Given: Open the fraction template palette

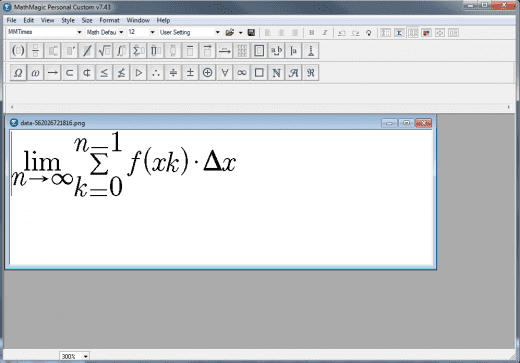Looking at the screenshot, I should point(35,51).
